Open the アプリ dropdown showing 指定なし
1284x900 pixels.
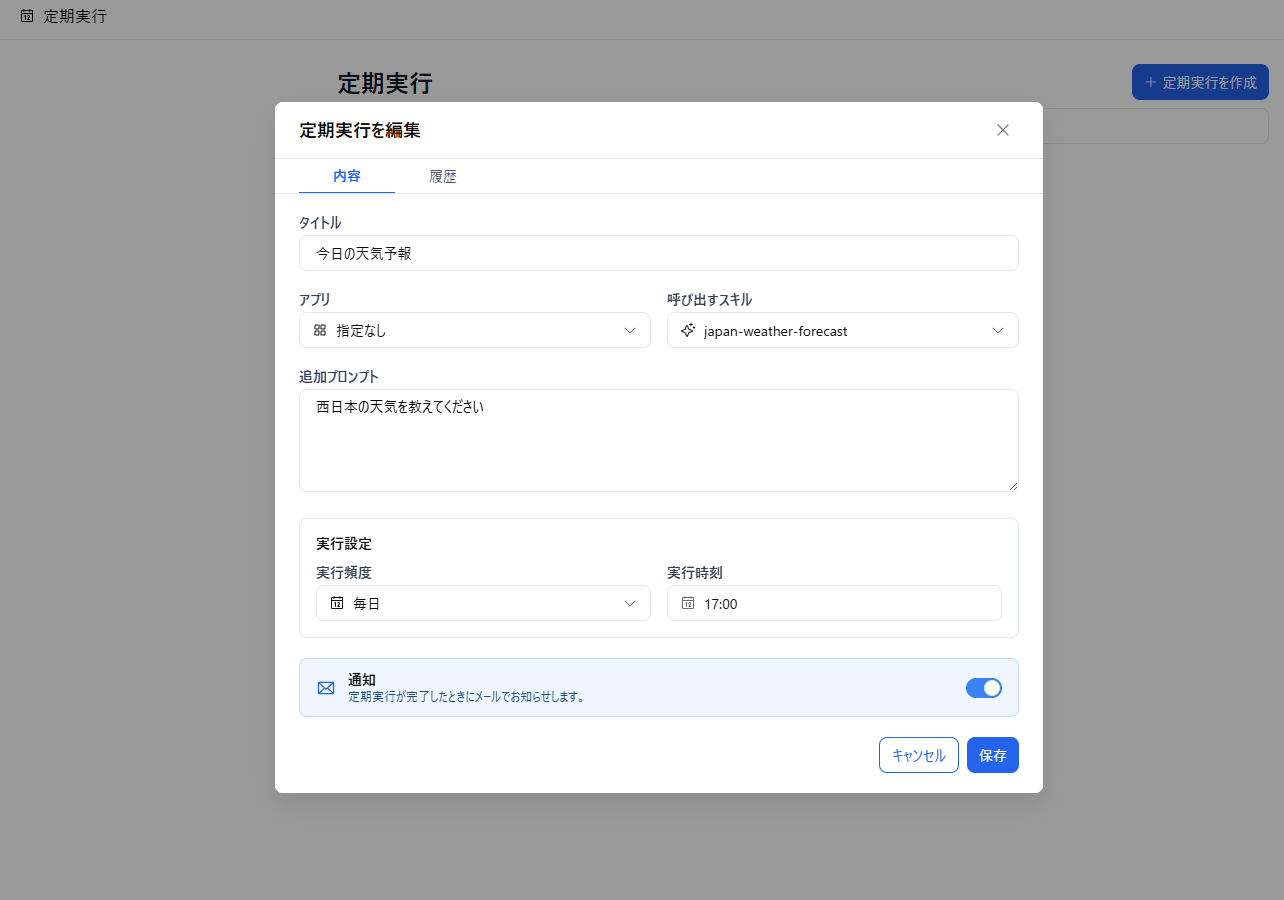(x=475, y=330)
